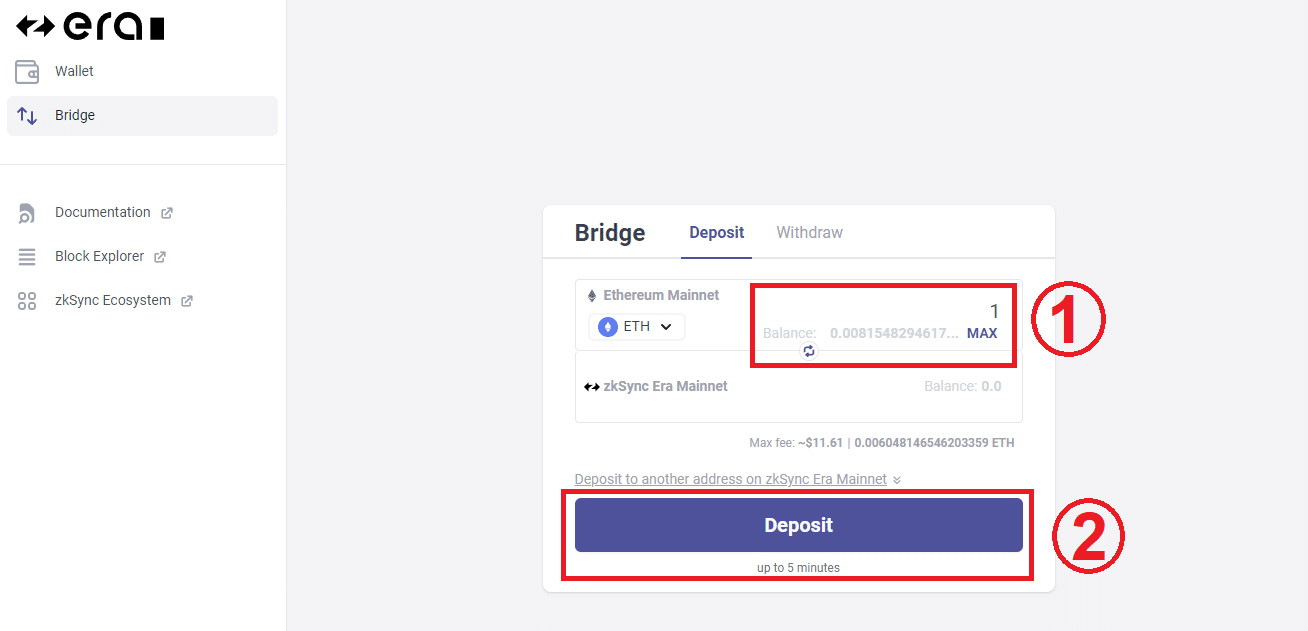Select the Deposit tab
The image size is (1308, 631).
coord(716,232)
